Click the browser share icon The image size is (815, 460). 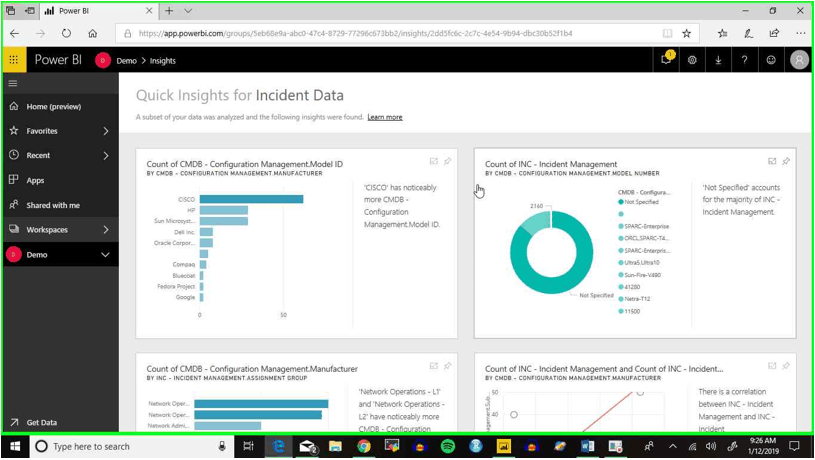tap(774, 33)
